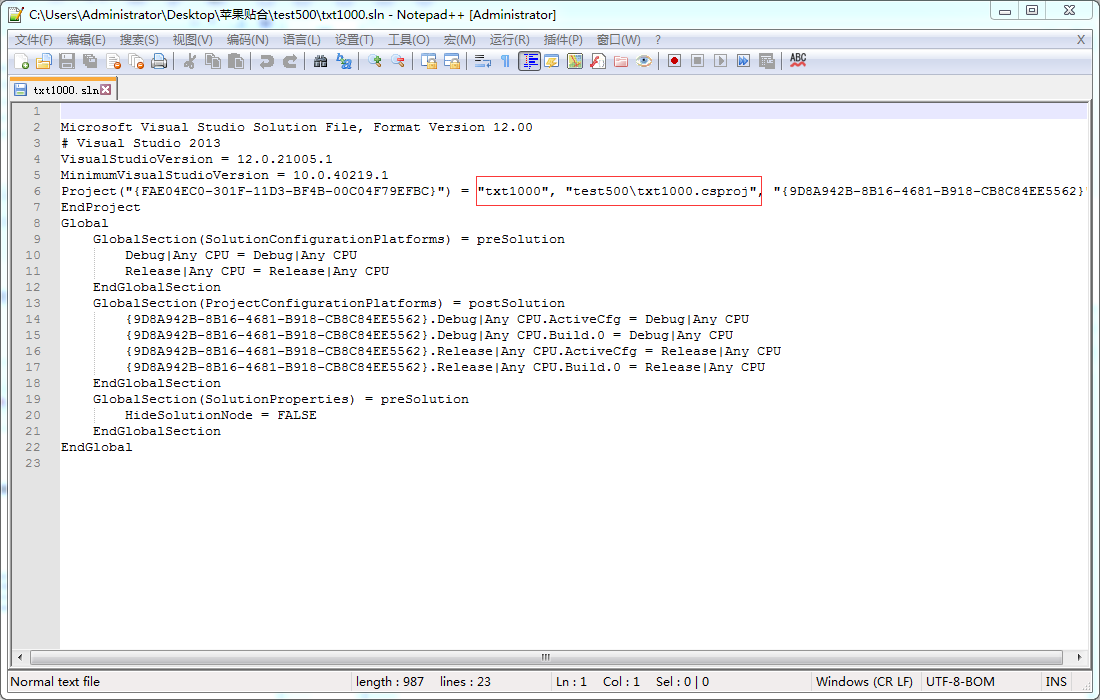
Task: Open Find using the binoculars icon
Action: pyautogui.click(x=320, y=61)
